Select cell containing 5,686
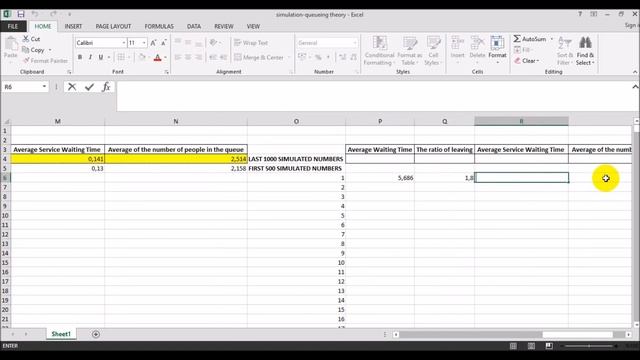The height and width of the screenshot is (360, 640). (380, 178)
